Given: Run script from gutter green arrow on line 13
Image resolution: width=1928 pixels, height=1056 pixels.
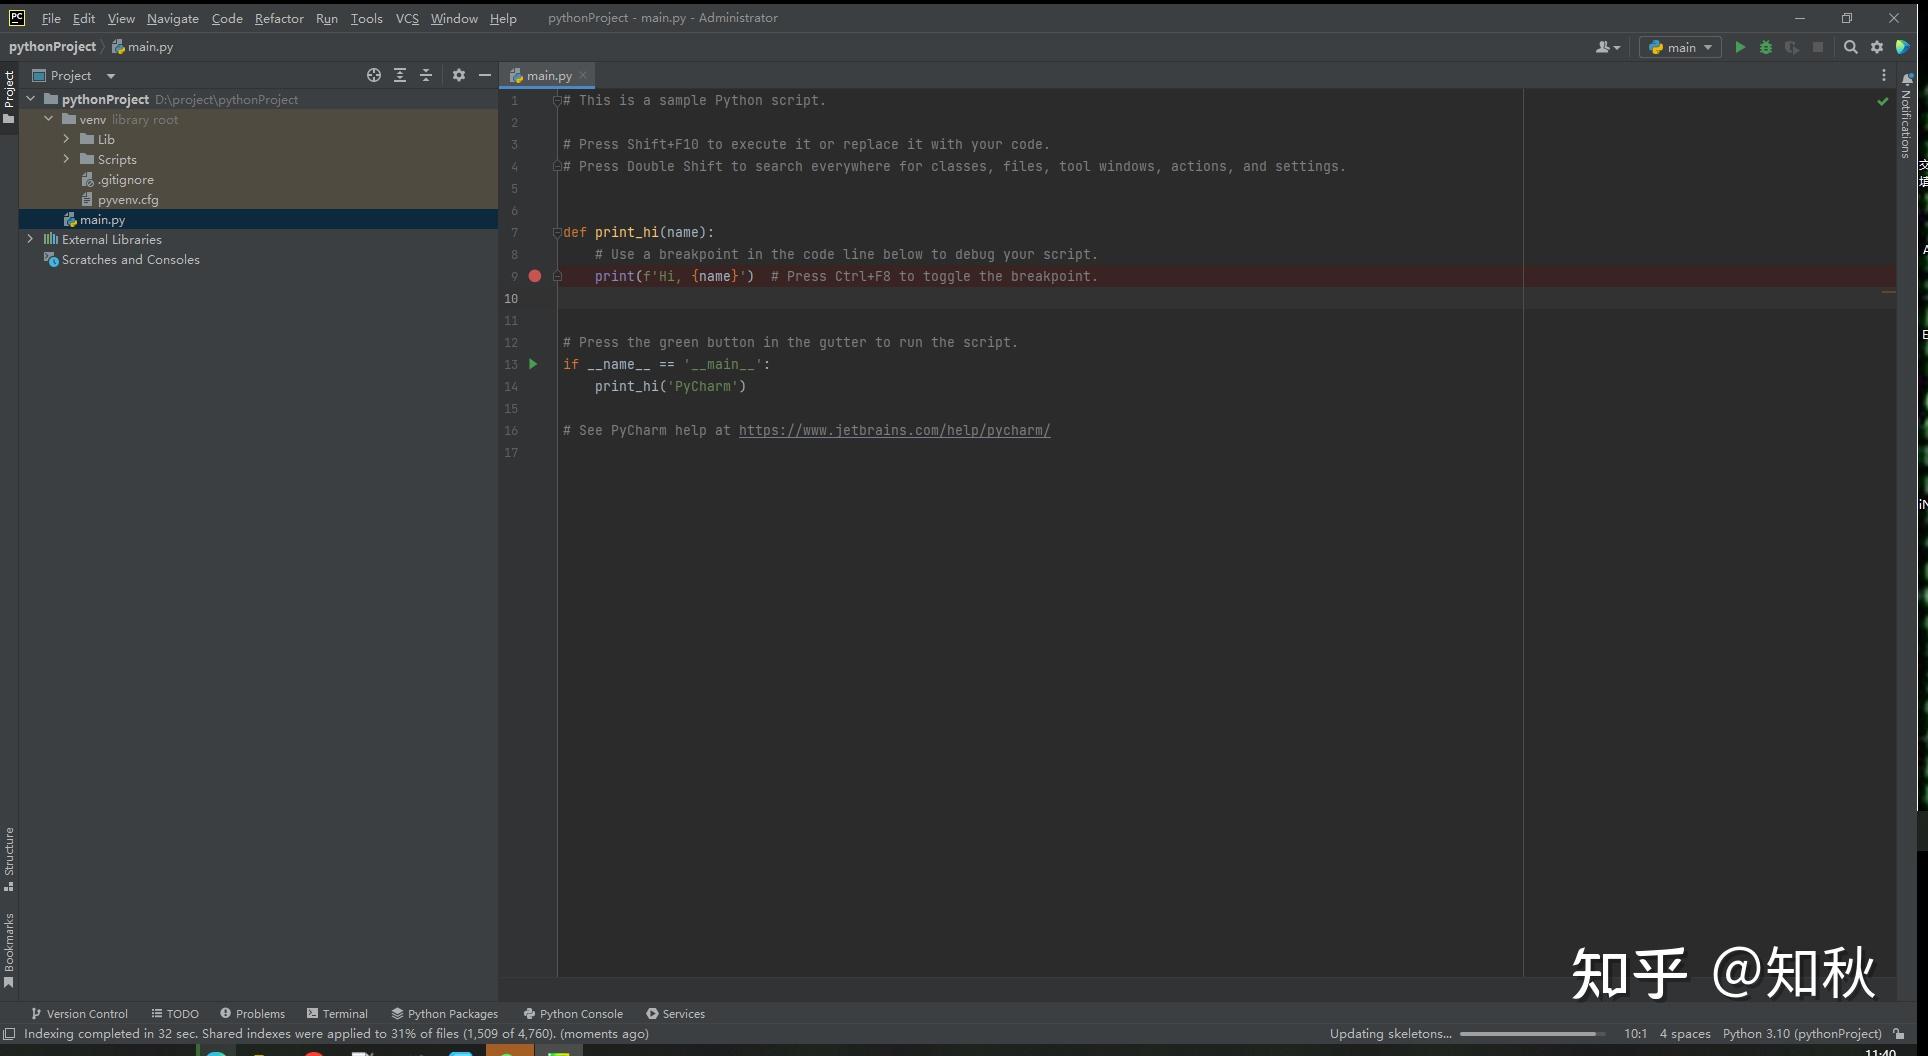Looking at the screenshot, I should 533,364.
